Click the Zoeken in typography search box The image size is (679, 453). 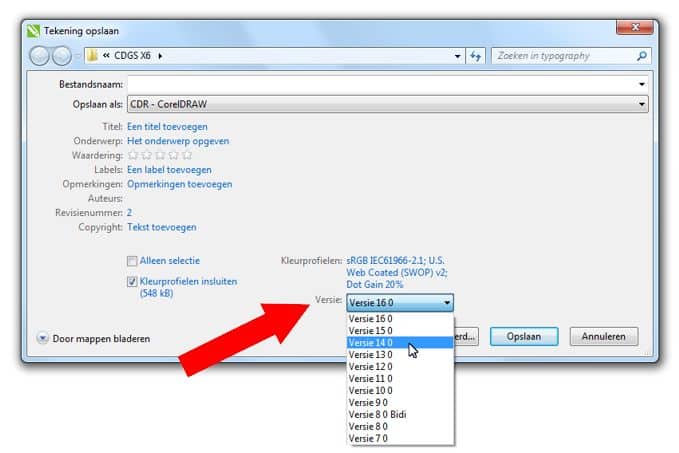pyautogui.click(x=563, y=56)
